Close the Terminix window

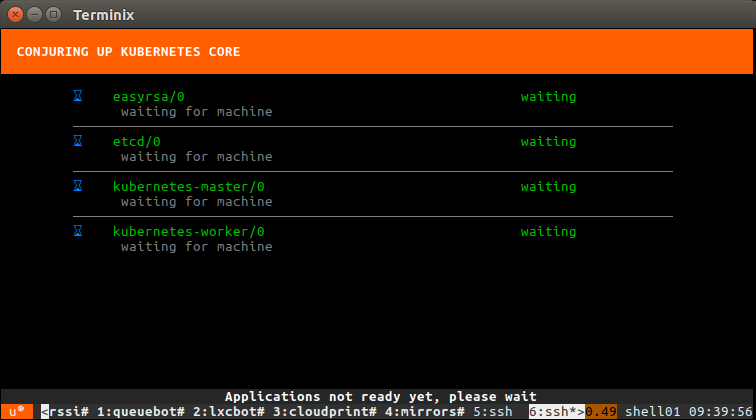click(15, 14)
